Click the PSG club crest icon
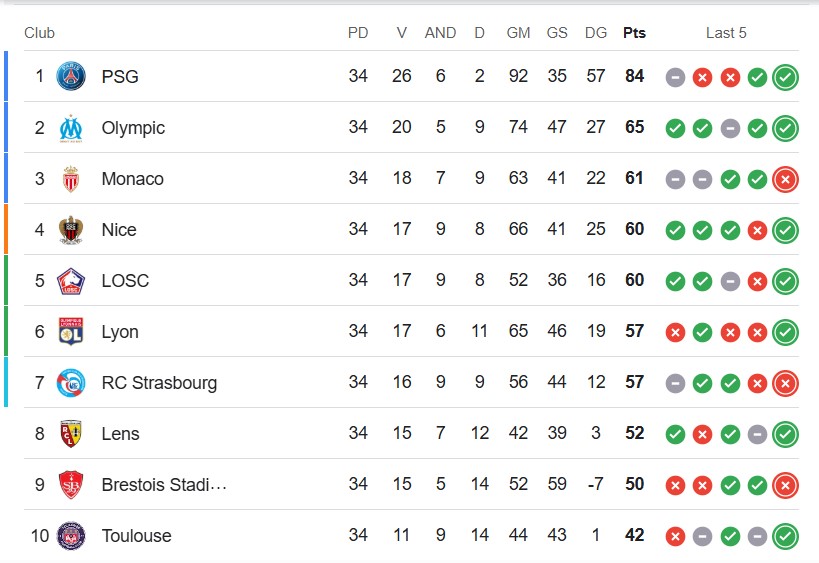 71,76
